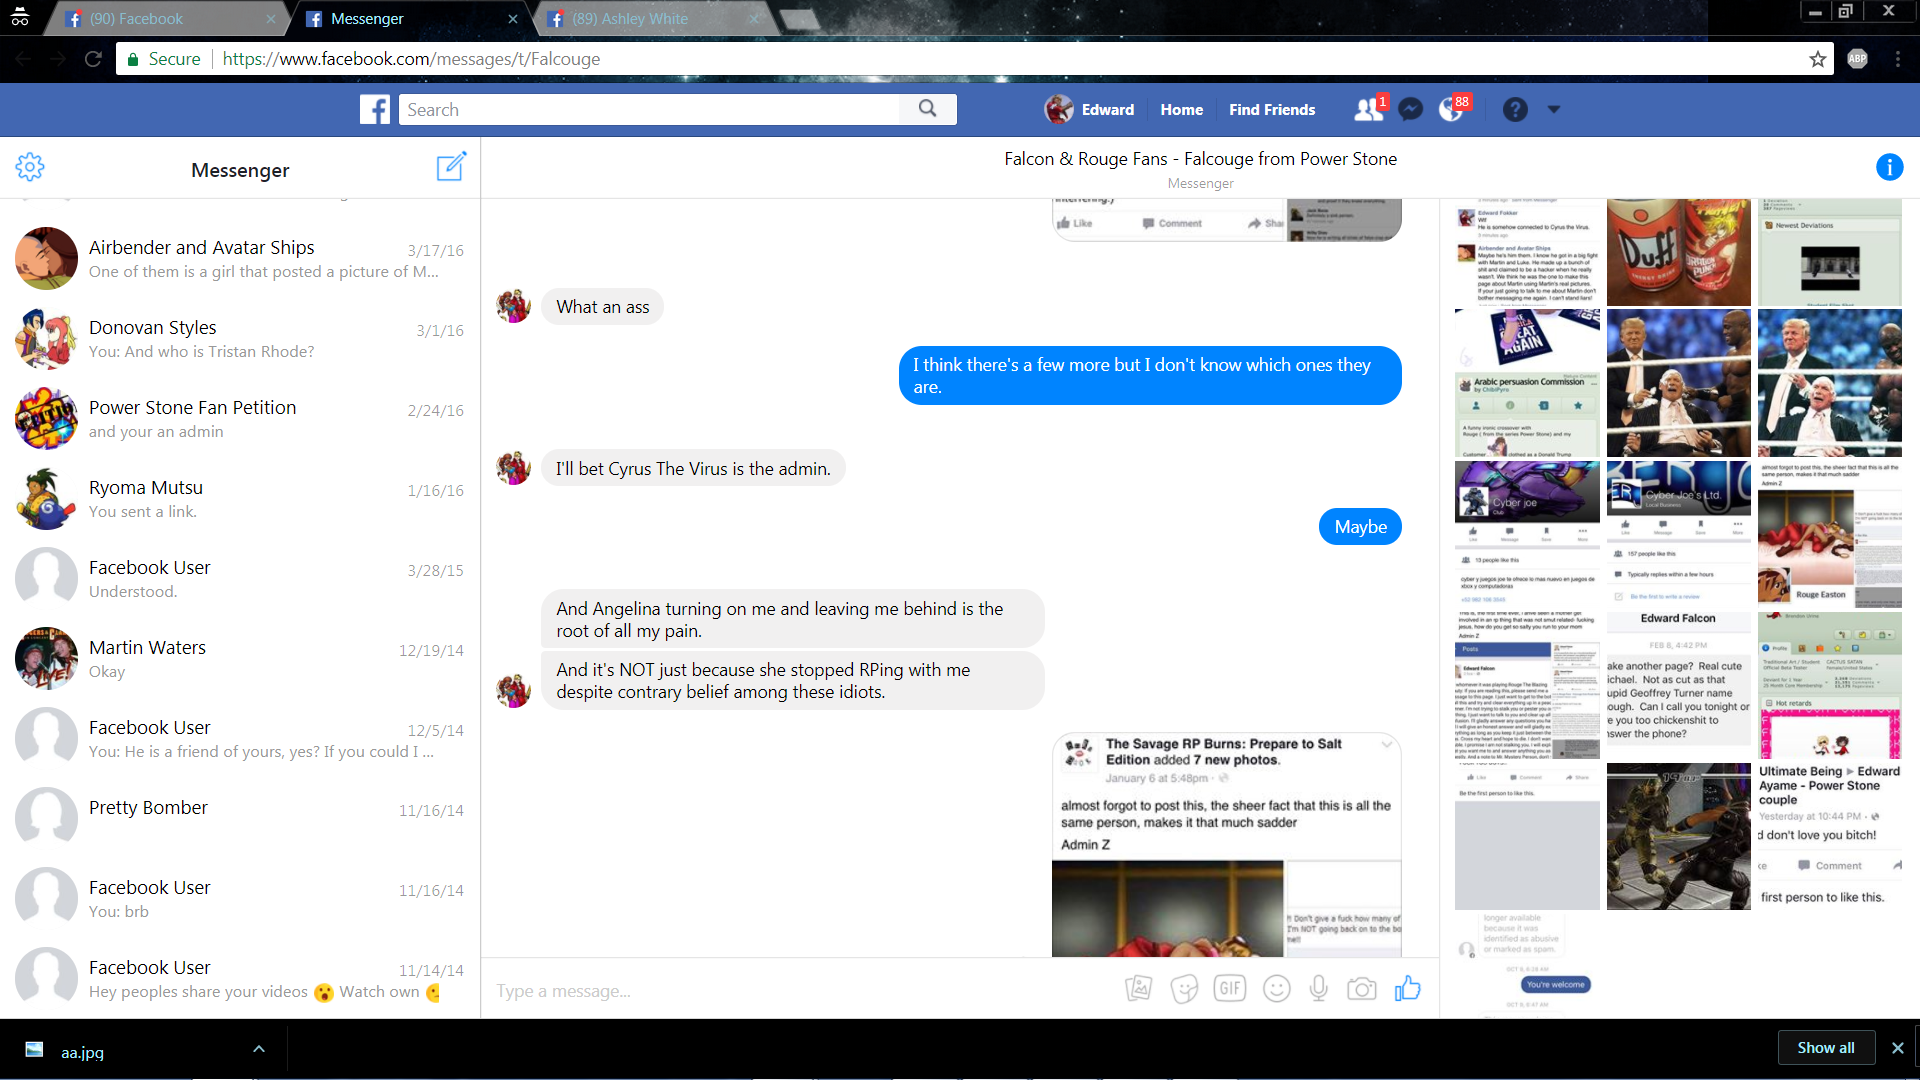This screenshot has height=1080, width=1920.
Task: Expand the account dropdown arrow in blue bar
Action: point(1554,110)
